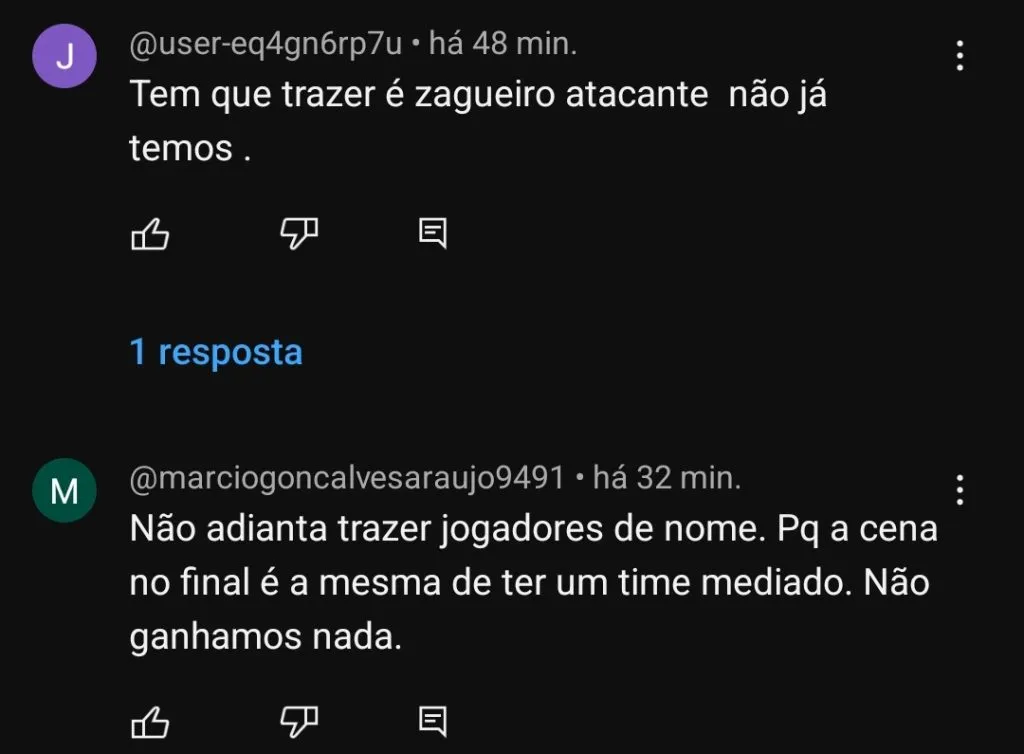This screenshot has height=754, width=1024.
Task: Like @marciogoncalvesaraujo9491's comment
Action: [x=150, y=720]
